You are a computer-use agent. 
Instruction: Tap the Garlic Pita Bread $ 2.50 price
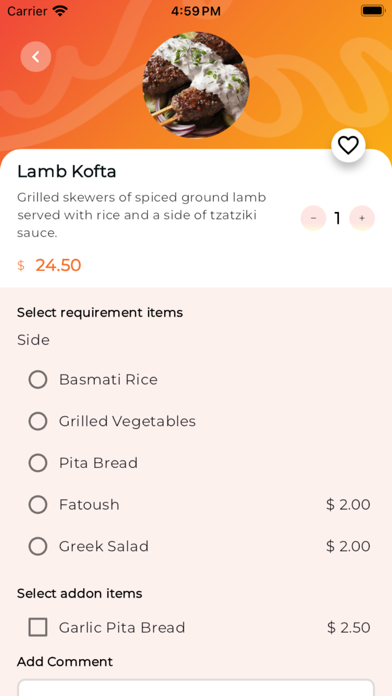(x=348, y=628)
